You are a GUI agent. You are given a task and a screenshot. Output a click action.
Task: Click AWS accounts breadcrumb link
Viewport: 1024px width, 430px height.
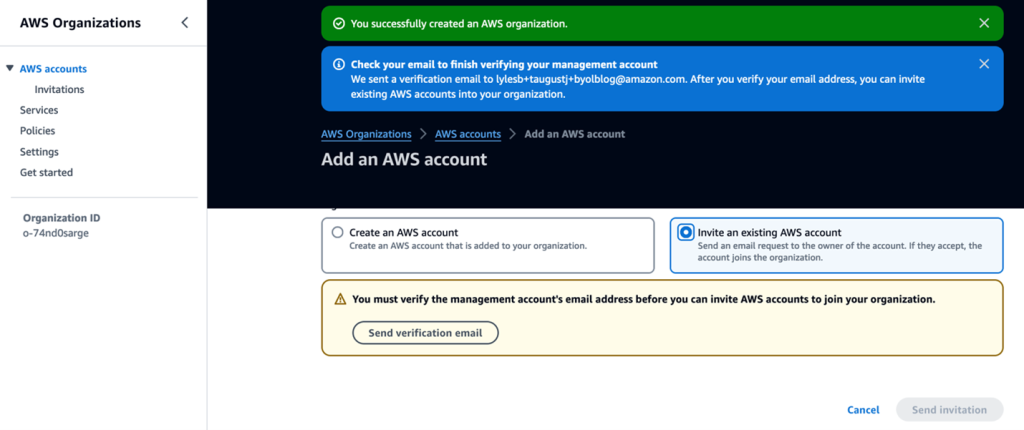[468, 134]
